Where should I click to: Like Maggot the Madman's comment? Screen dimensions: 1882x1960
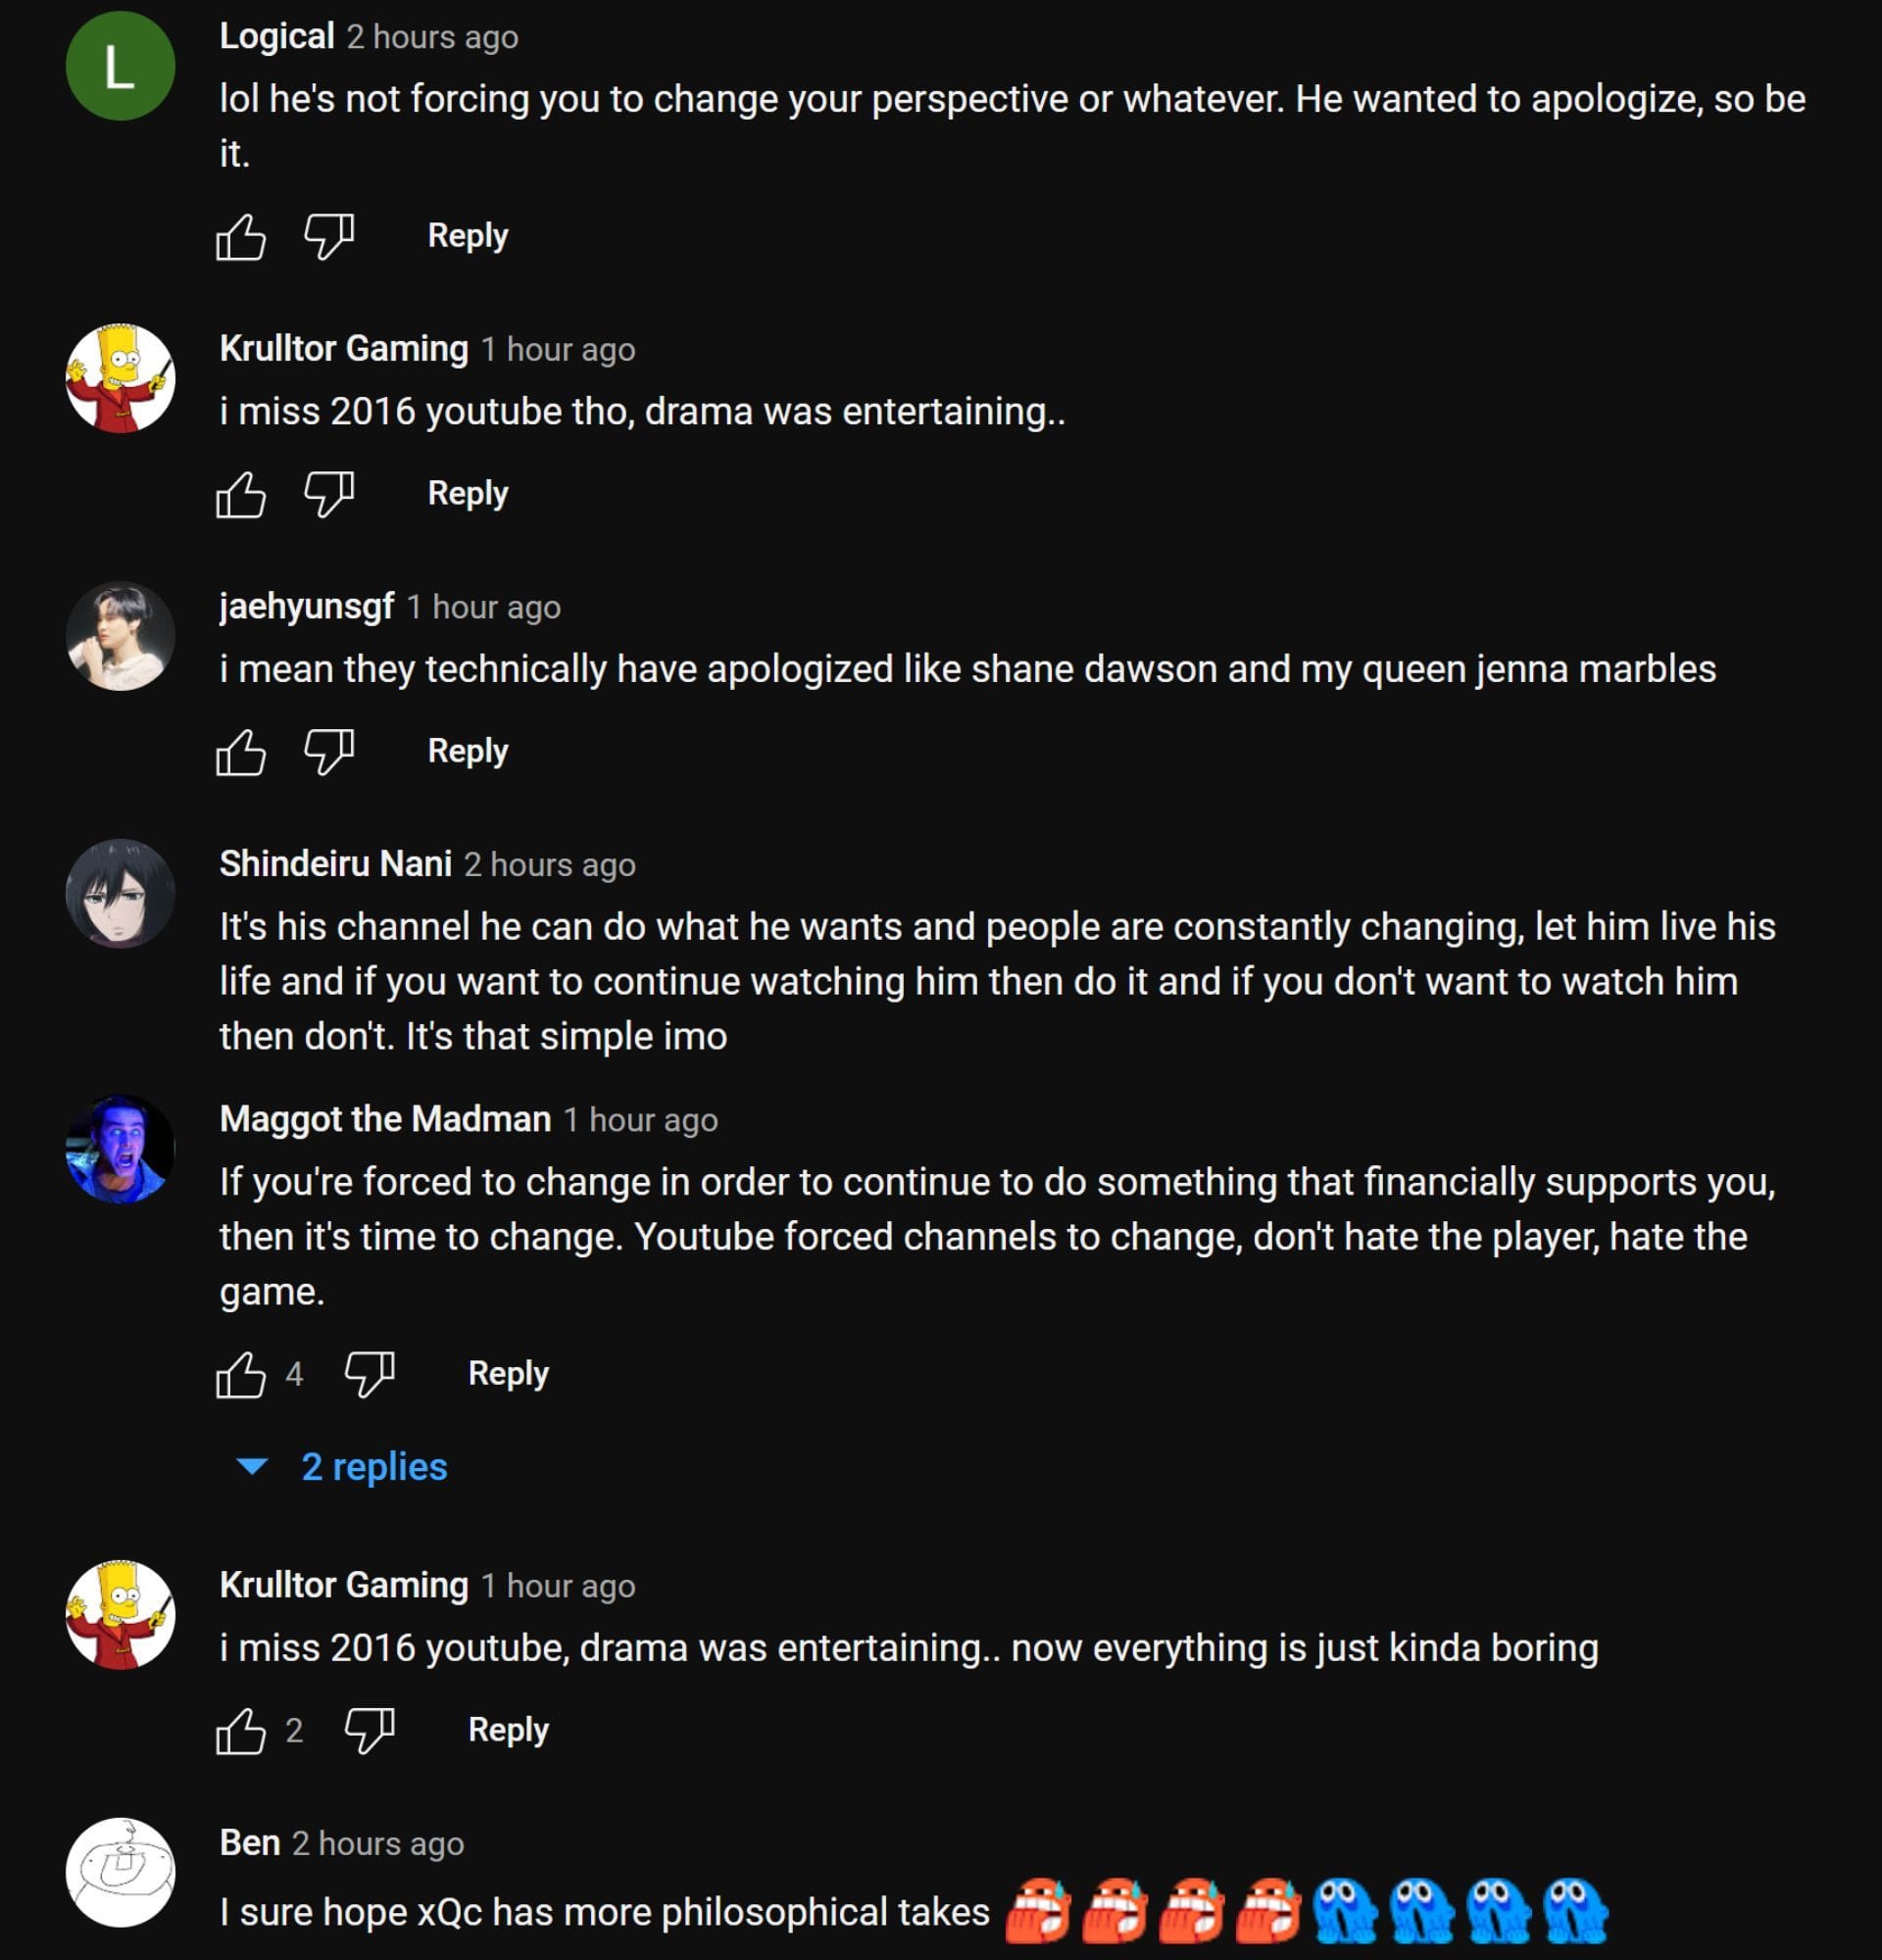[x=240, y=1373]
